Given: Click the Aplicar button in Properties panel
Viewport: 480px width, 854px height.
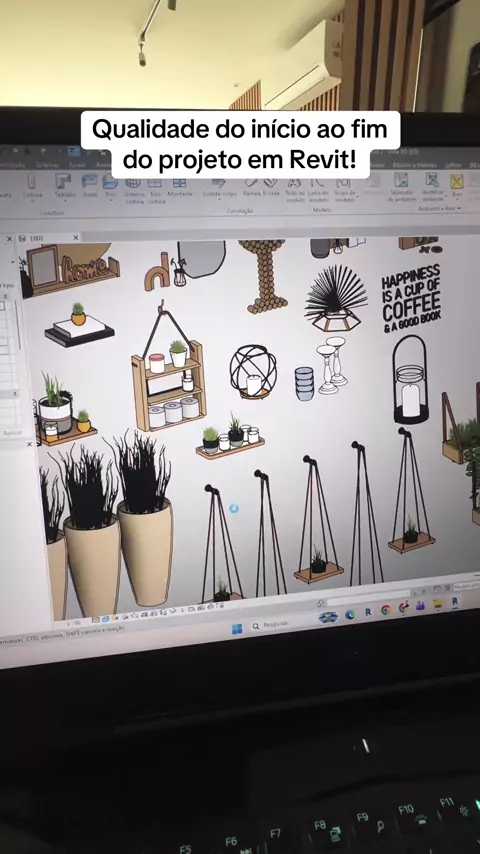Looking at the screenshot, I should 12,432.
